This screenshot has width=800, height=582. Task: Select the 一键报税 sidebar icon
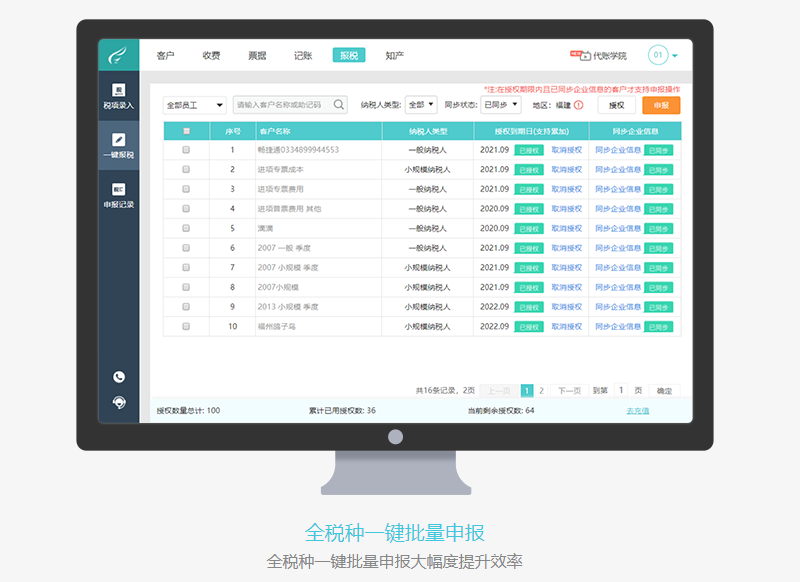point(118,146)
